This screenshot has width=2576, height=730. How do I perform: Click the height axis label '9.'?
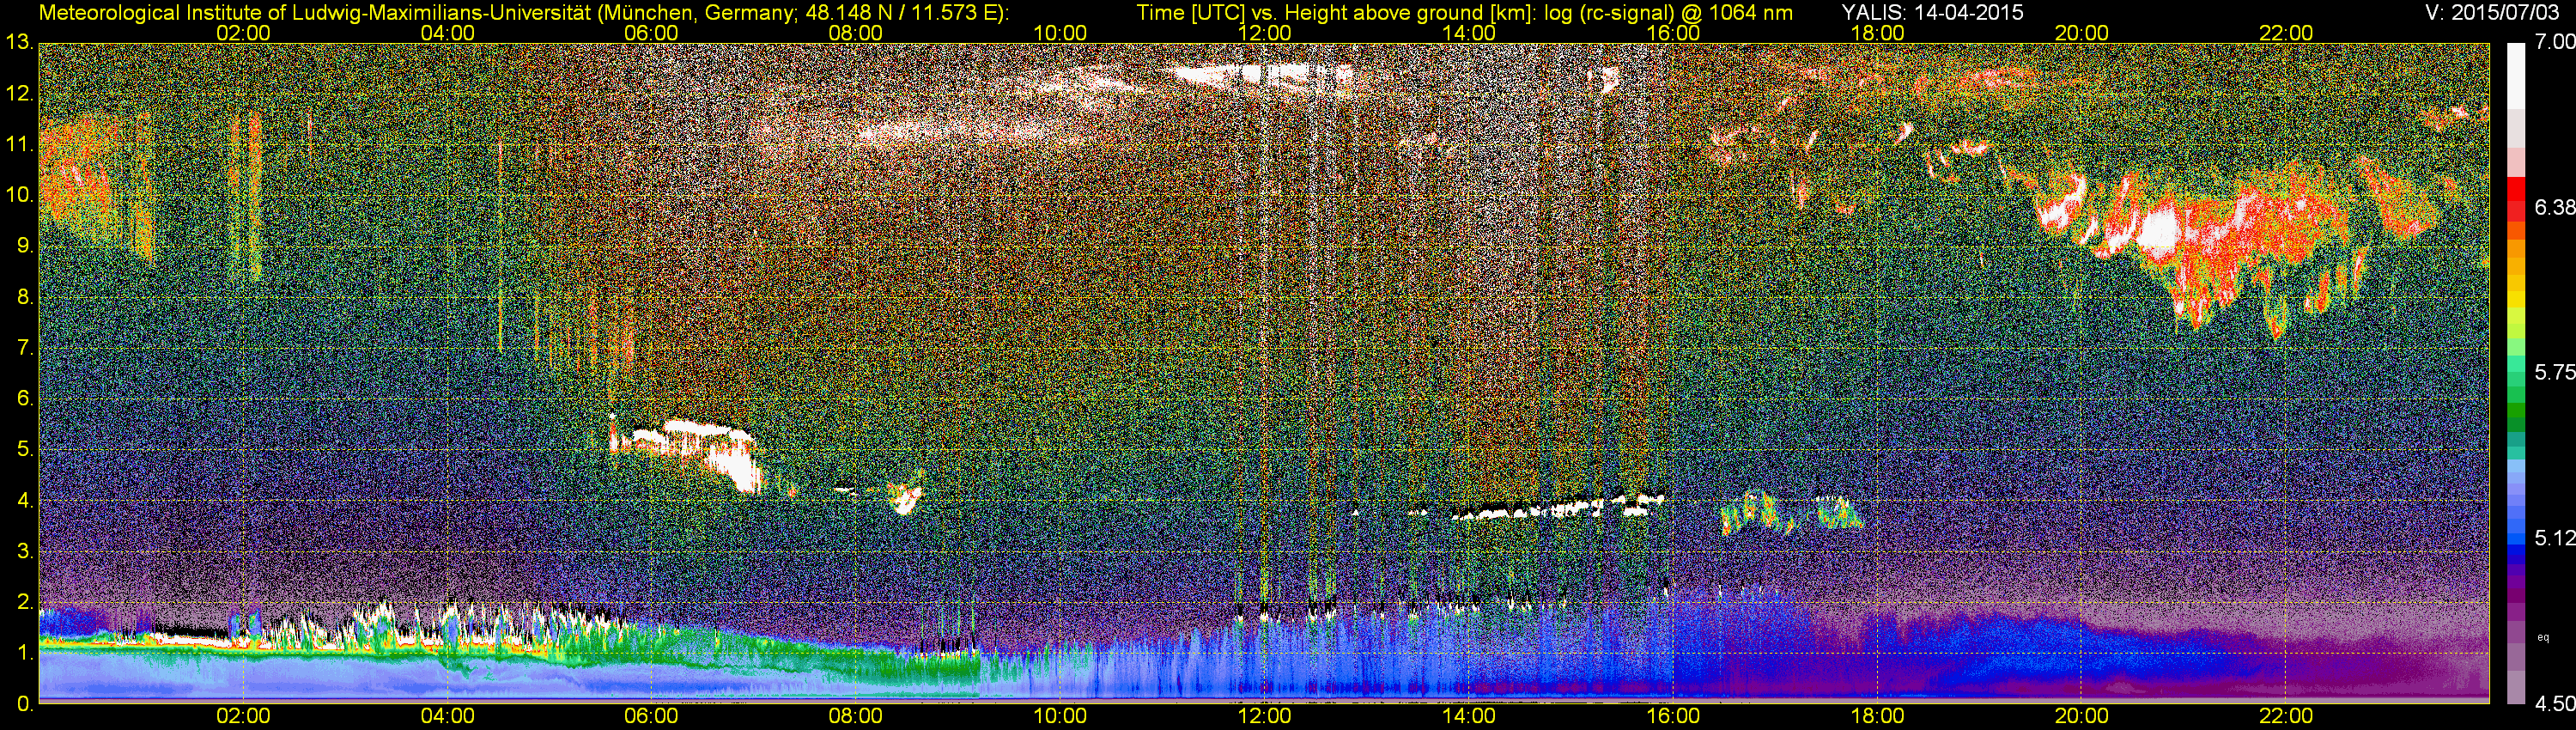tap(24, 246)
